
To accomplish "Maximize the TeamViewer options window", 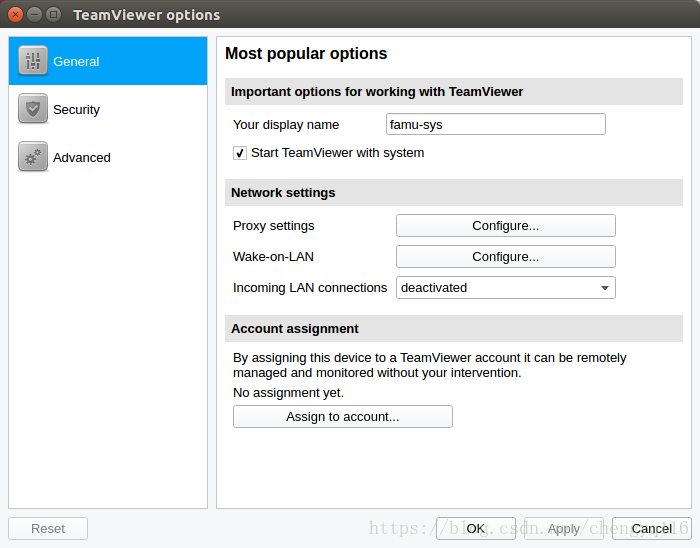I will (54, 15).
